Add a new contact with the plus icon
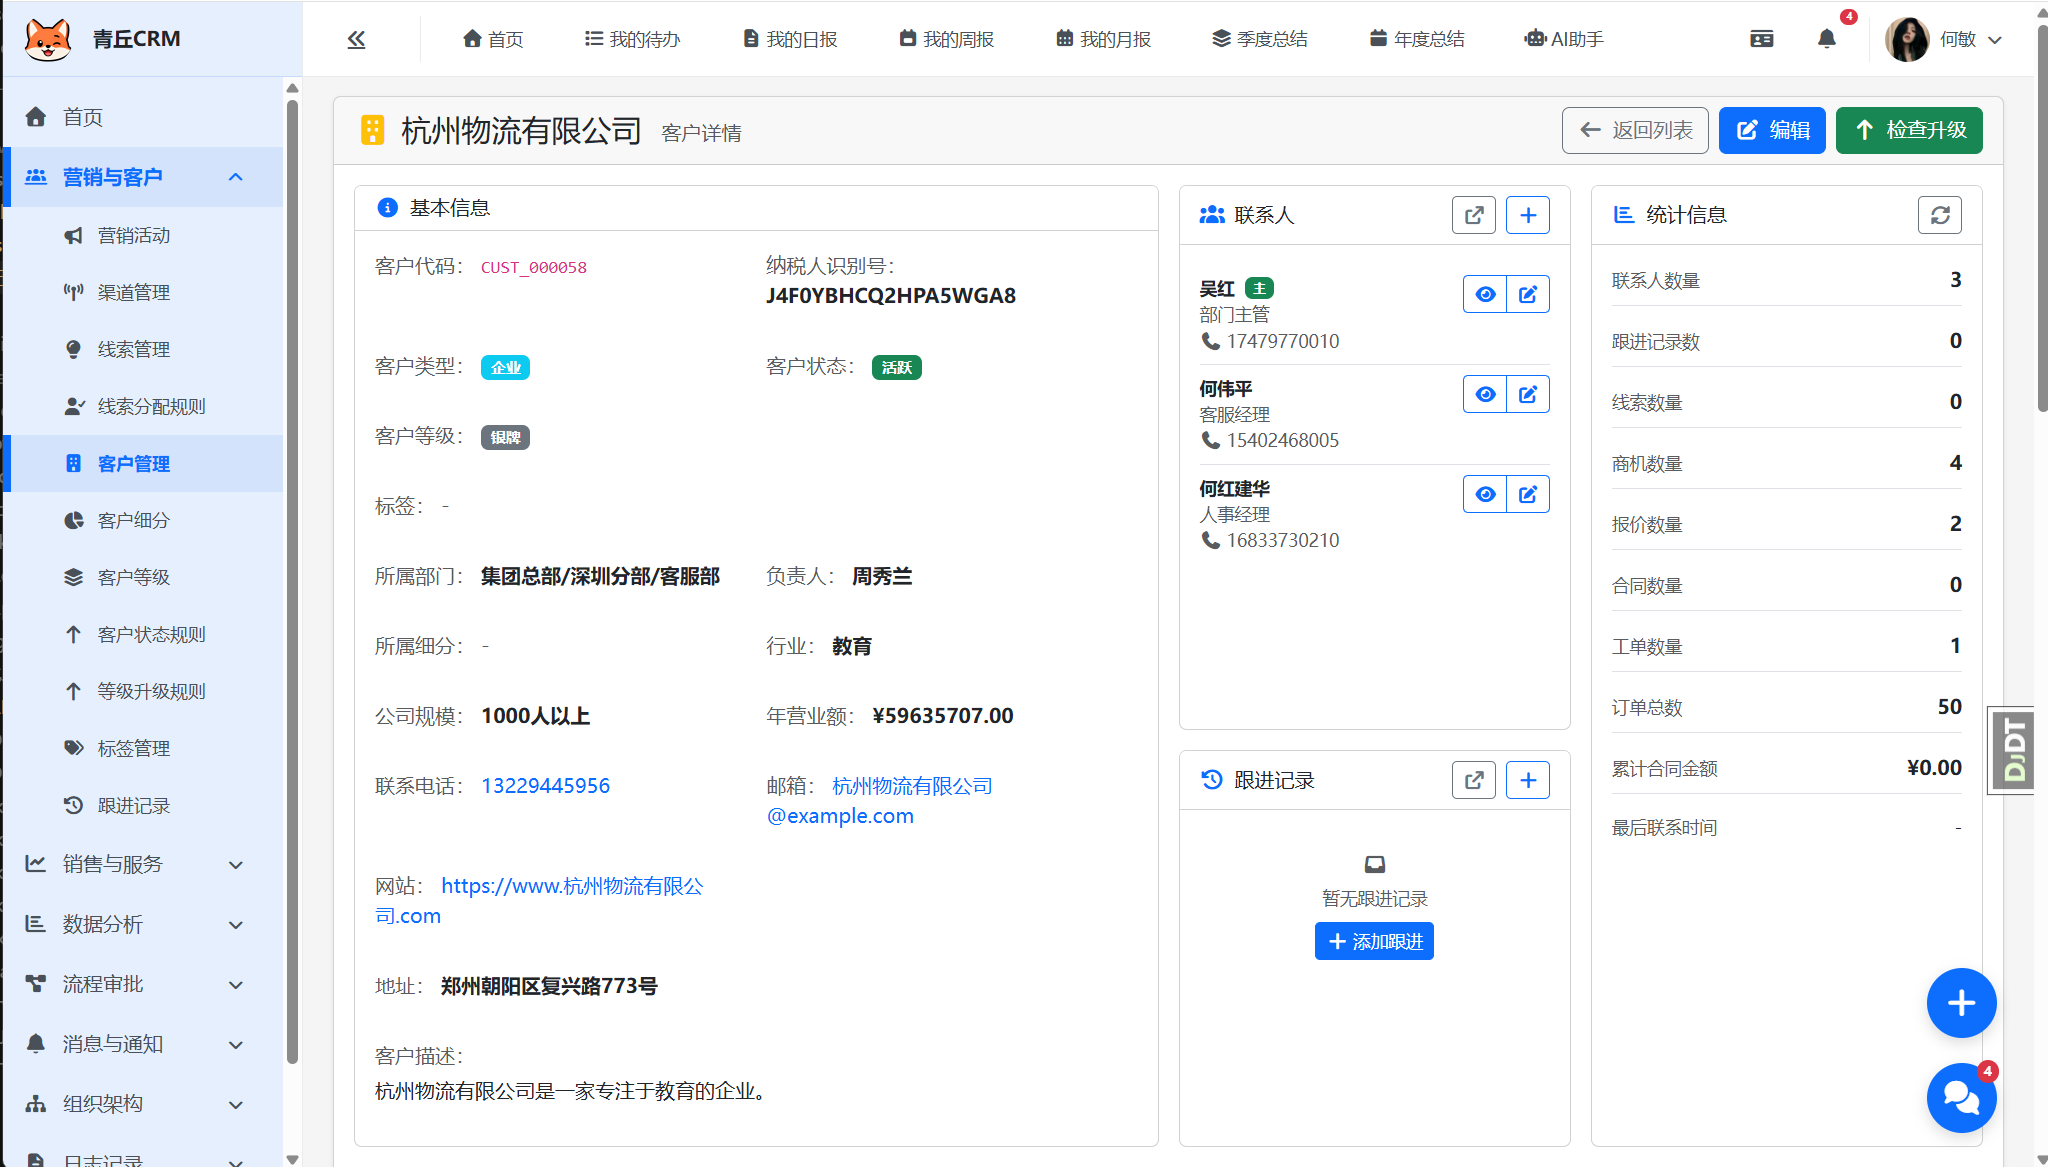Screen dimensions: 2048x1167 tap(1527, 214)
